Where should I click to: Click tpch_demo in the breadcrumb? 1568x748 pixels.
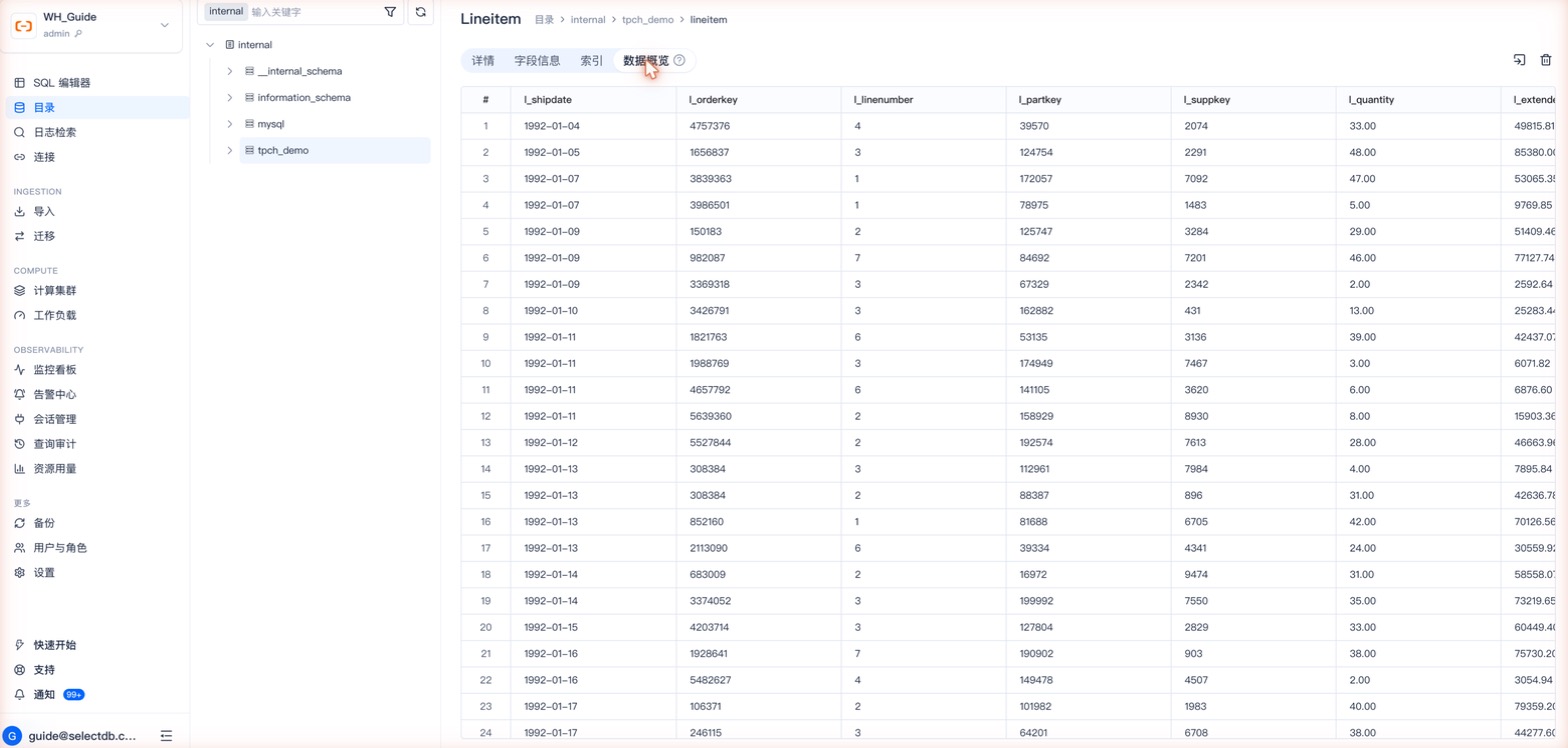(648, 20)
